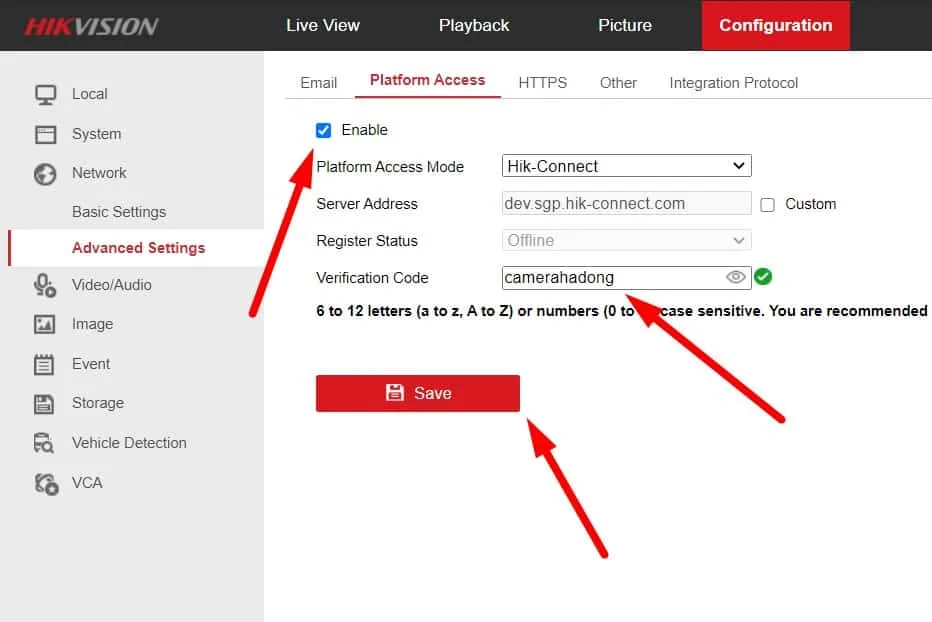This screenshot has height=622, width=932.
Task: Open the Video/Audio settings label
Action: coord(112,285)
